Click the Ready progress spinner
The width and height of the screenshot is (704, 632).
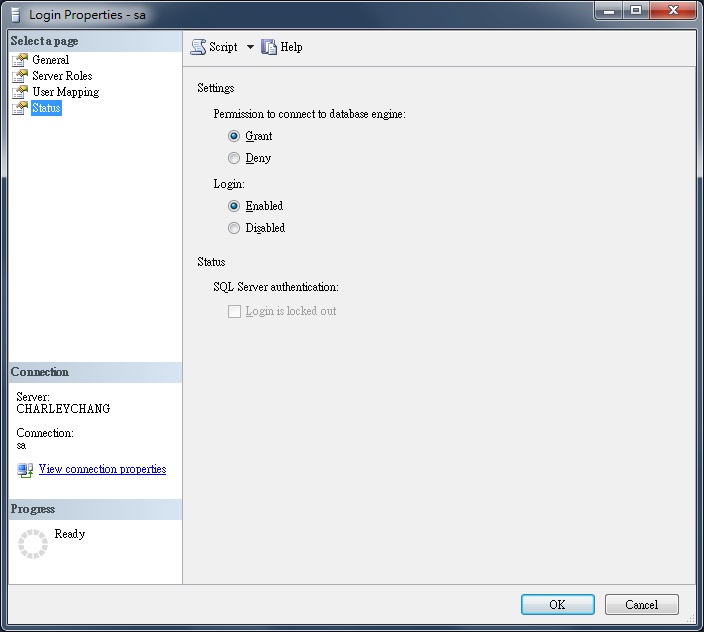click(x=33, y=544)
